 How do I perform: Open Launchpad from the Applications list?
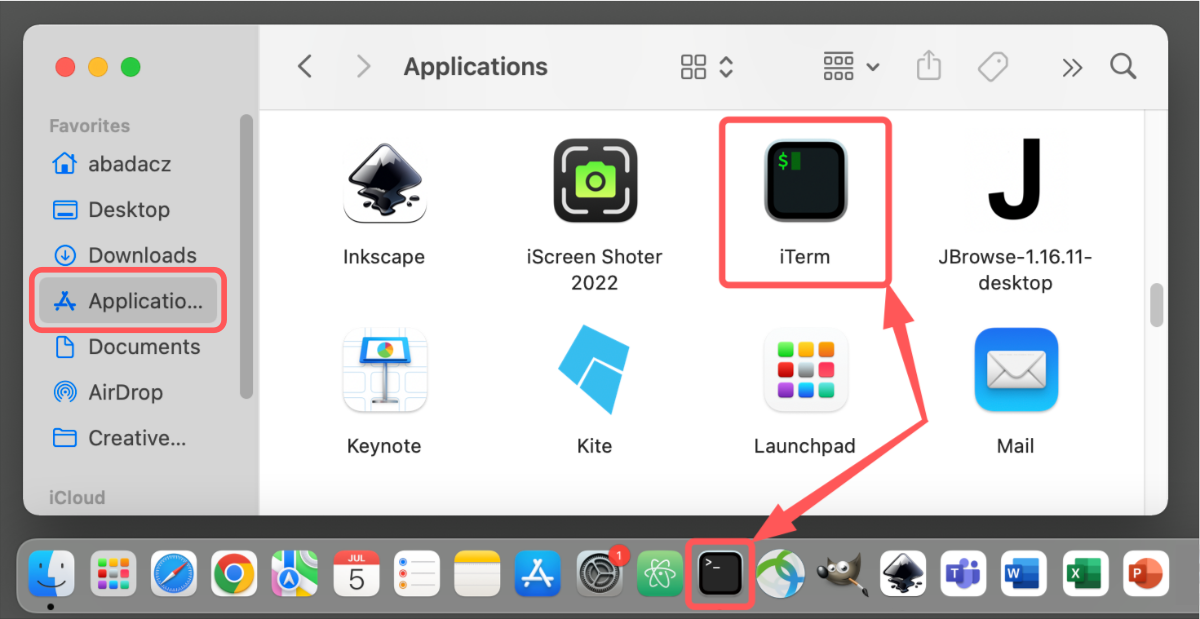point(805,370)
